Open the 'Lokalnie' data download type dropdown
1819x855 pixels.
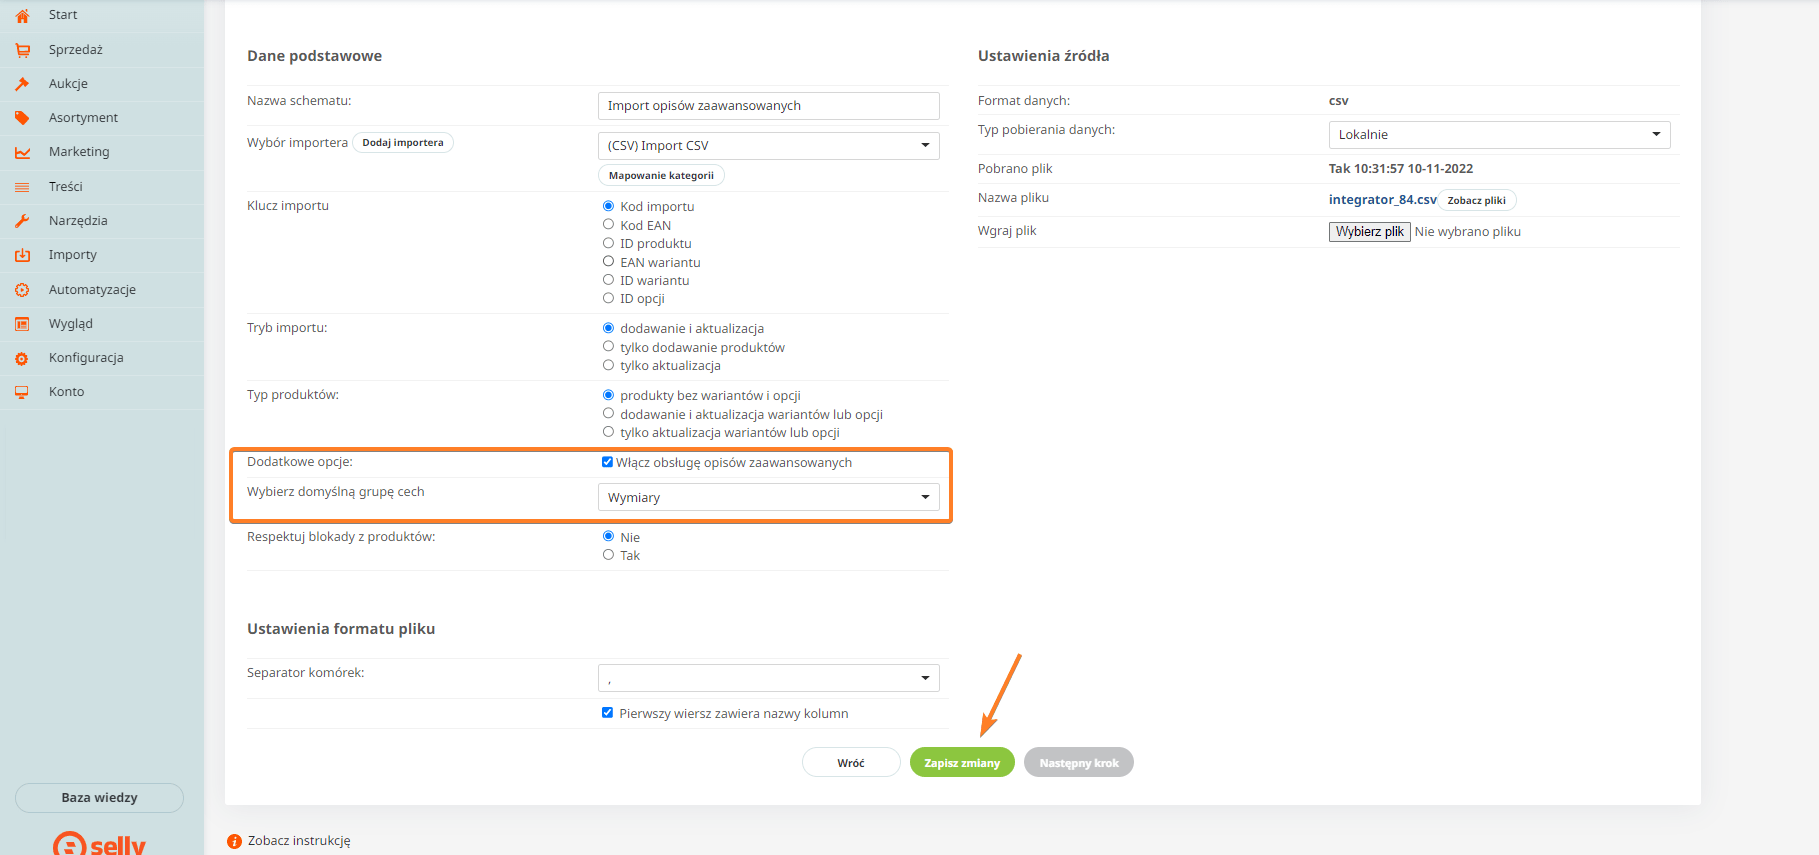pyautogui.click(x=1498, y=135)
